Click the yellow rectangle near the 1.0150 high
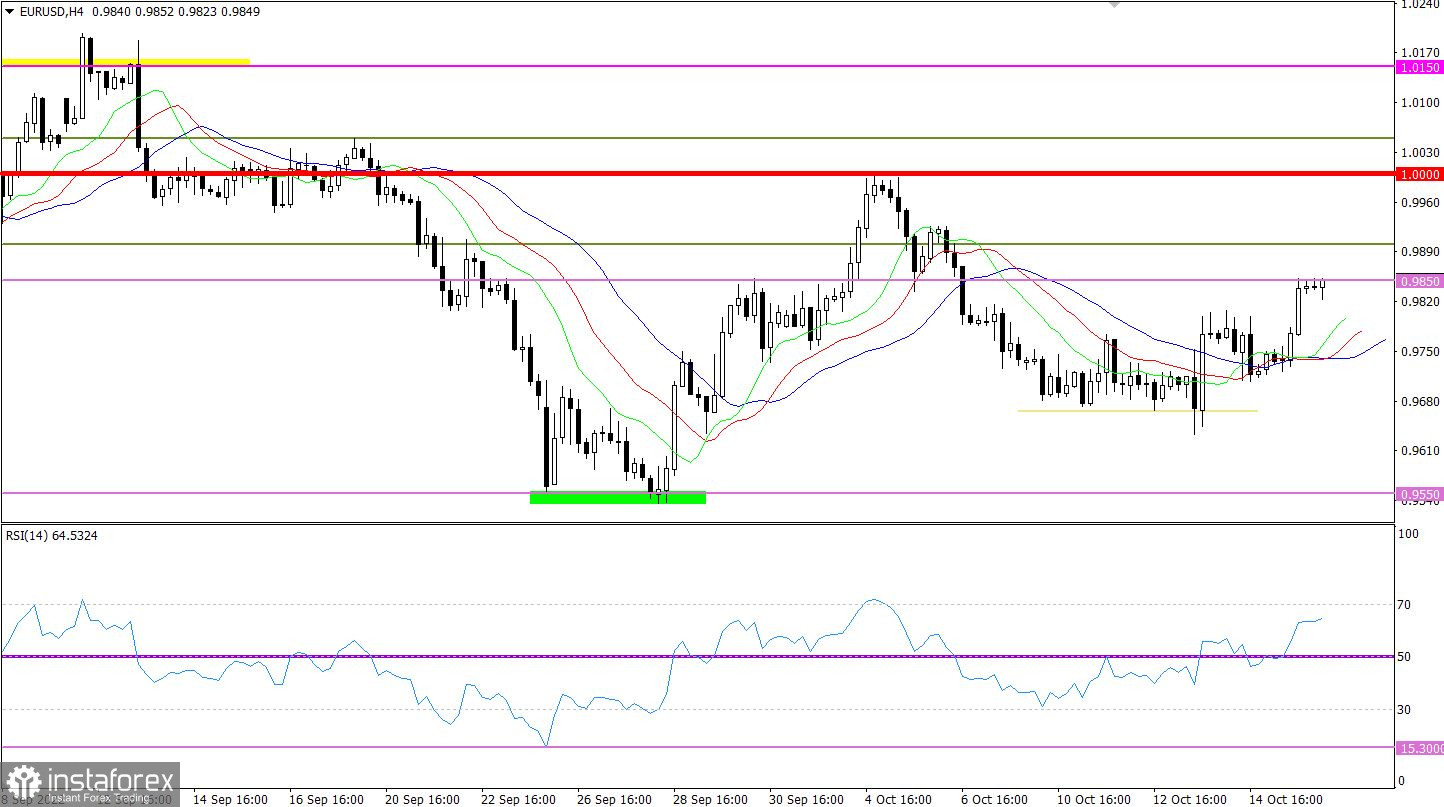This screenshot has height=807, width=1444. [125, 62]
